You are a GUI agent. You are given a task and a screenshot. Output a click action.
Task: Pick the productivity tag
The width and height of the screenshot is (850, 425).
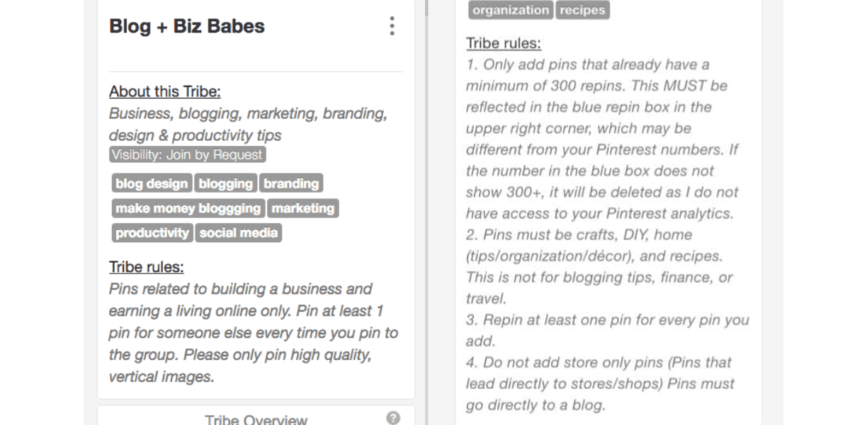(x=152, y=233)
